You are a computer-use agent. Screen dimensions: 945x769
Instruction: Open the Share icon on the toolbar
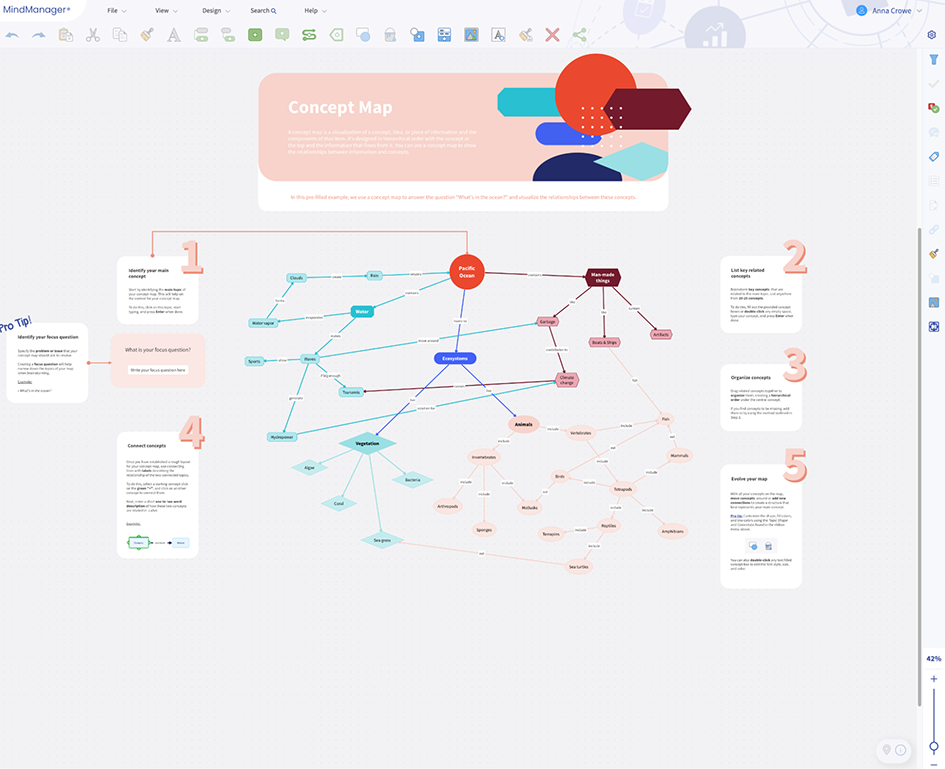tap(578, 34)
